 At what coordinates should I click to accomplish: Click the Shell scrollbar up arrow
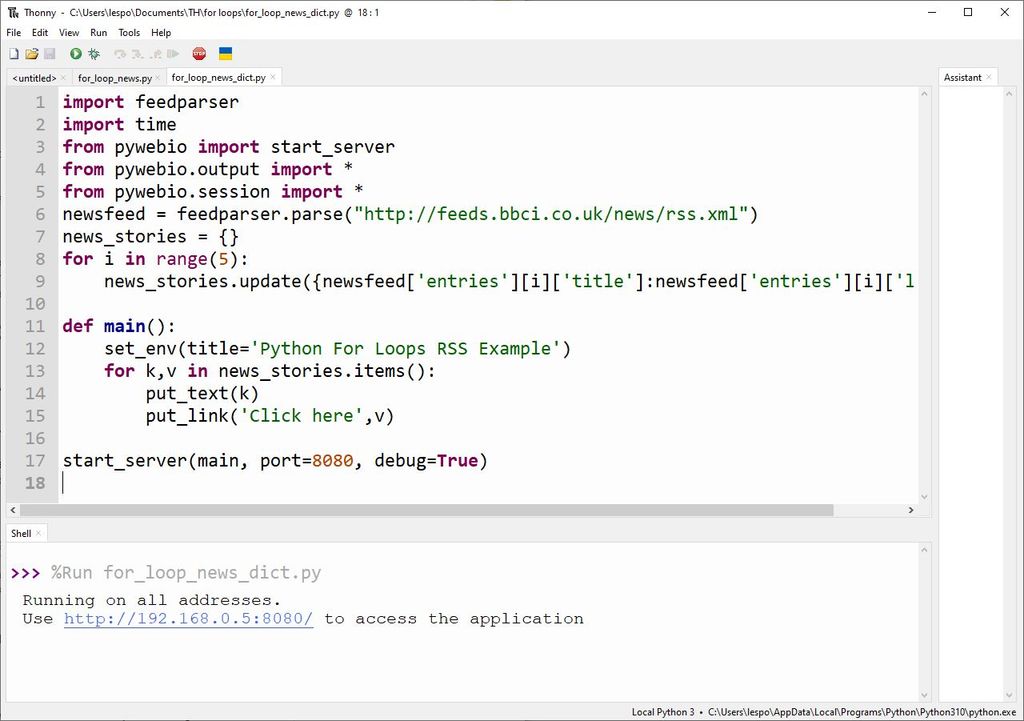pyautogui.click(x=924, y=550)
